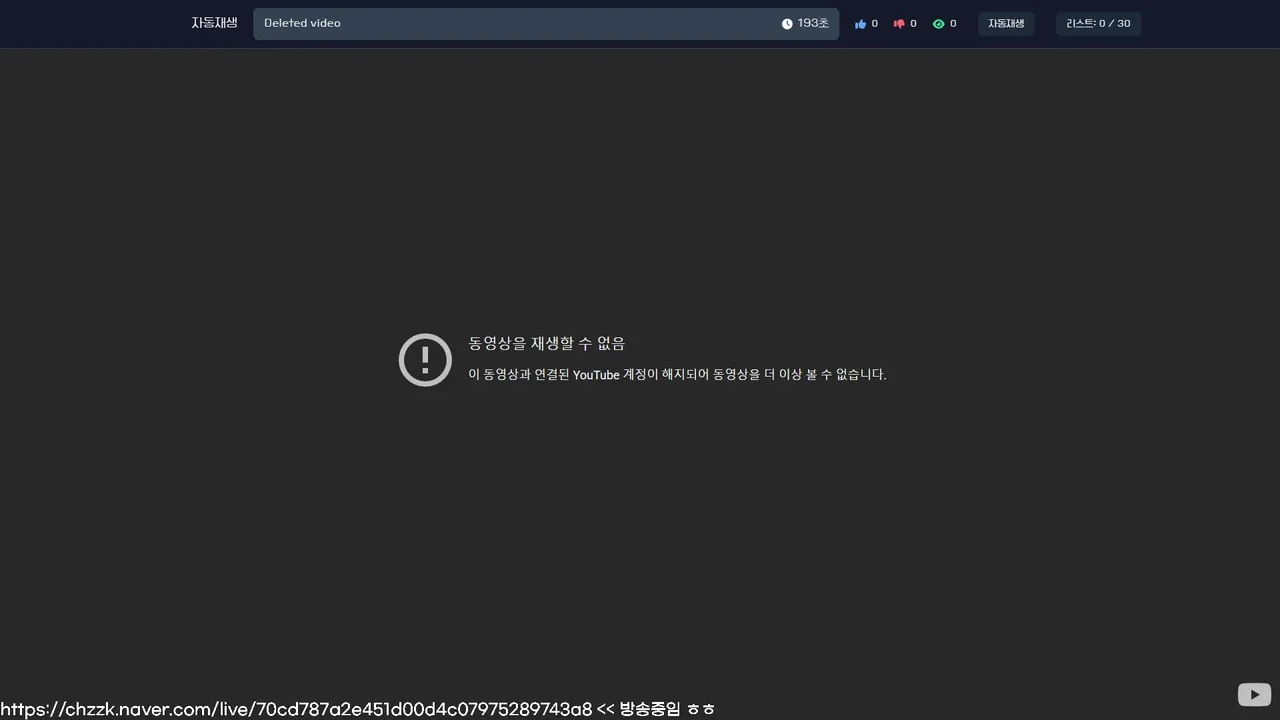
Task: Open the 리스트: 0 / 30 playlist button
Action: pyautogui.click(x=1098, y=24)
